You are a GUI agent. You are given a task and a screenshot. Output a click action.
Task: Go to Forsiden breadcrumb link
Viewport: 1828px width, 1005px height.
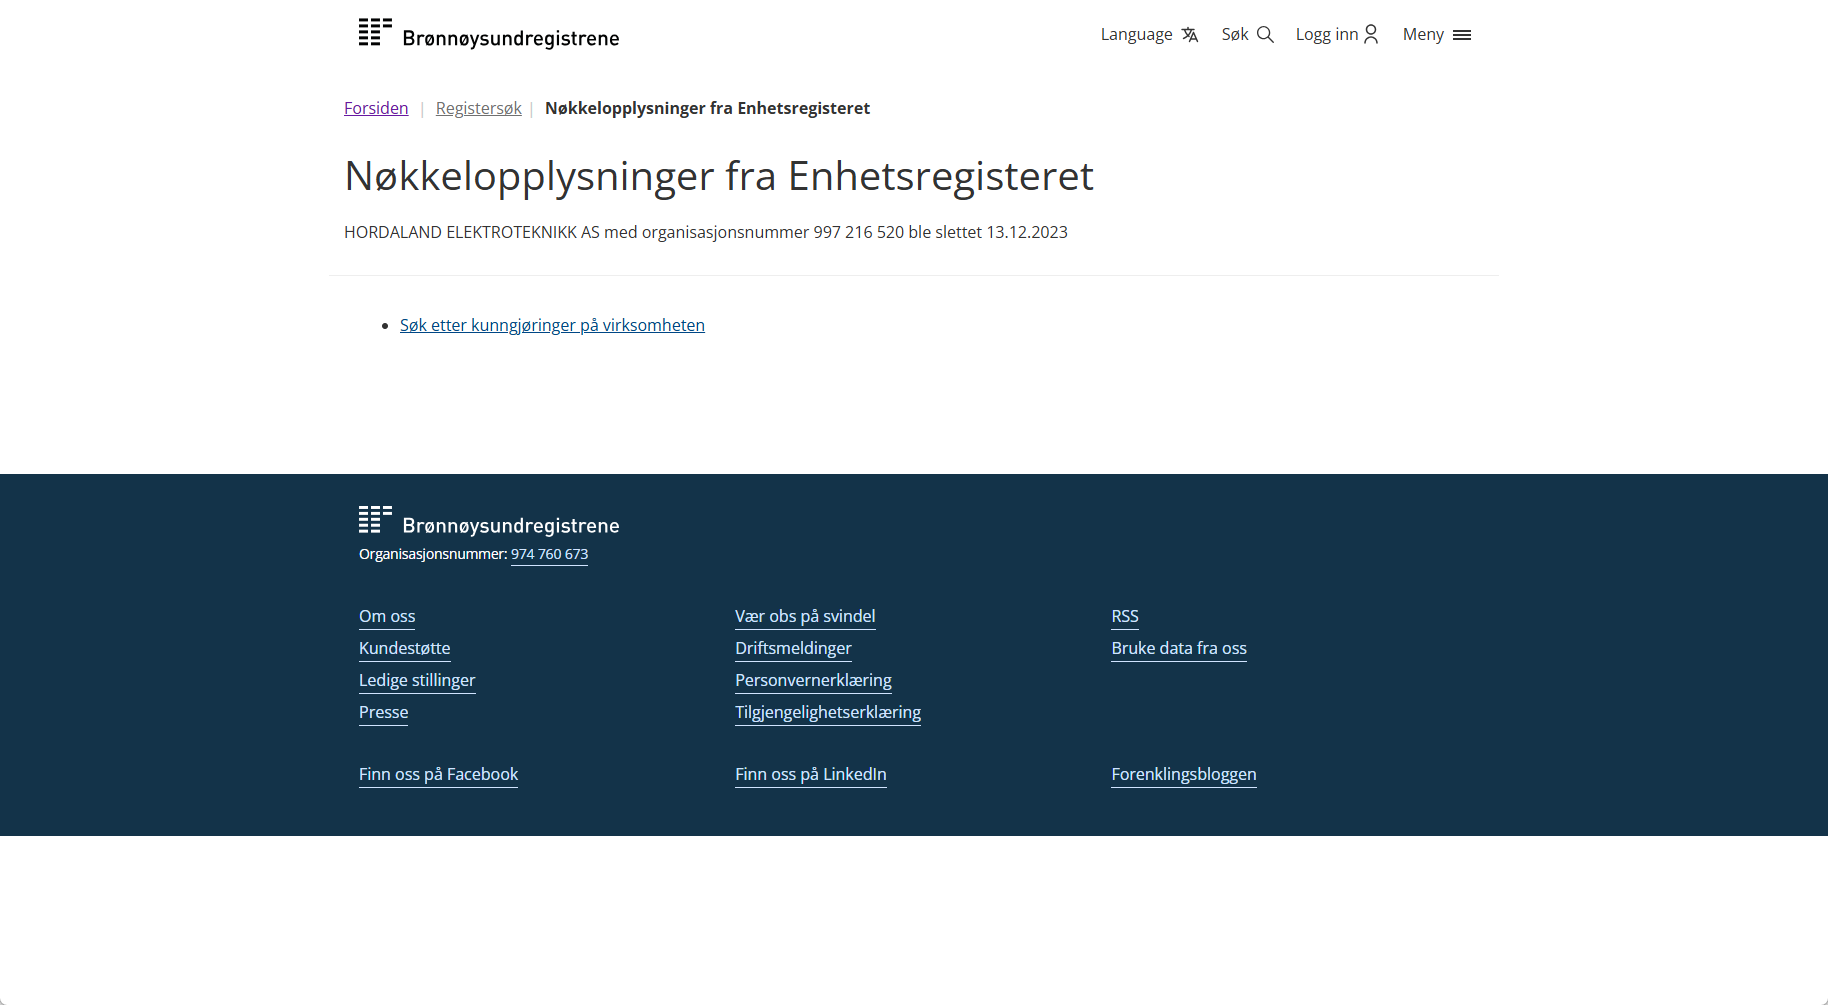(376, 108)
